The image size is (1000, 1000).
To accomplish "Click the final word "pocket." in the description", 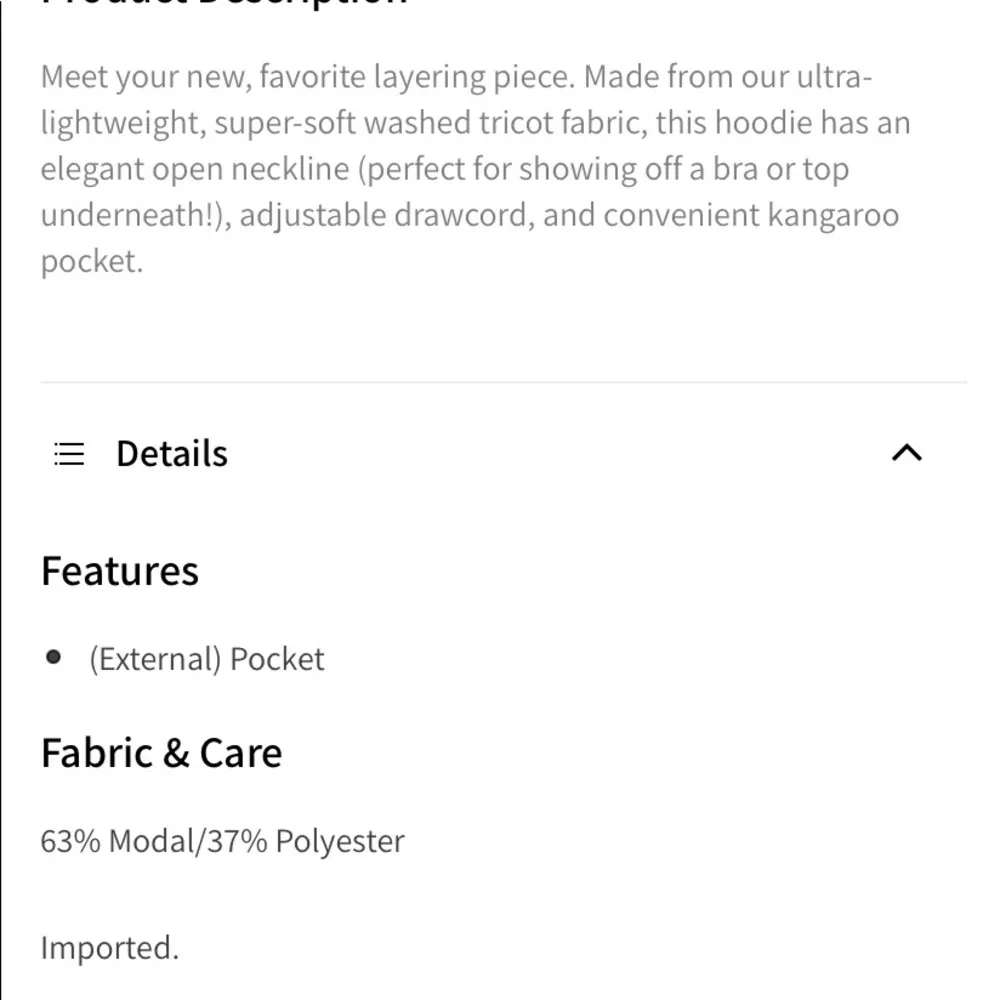I will click(92, 262).
